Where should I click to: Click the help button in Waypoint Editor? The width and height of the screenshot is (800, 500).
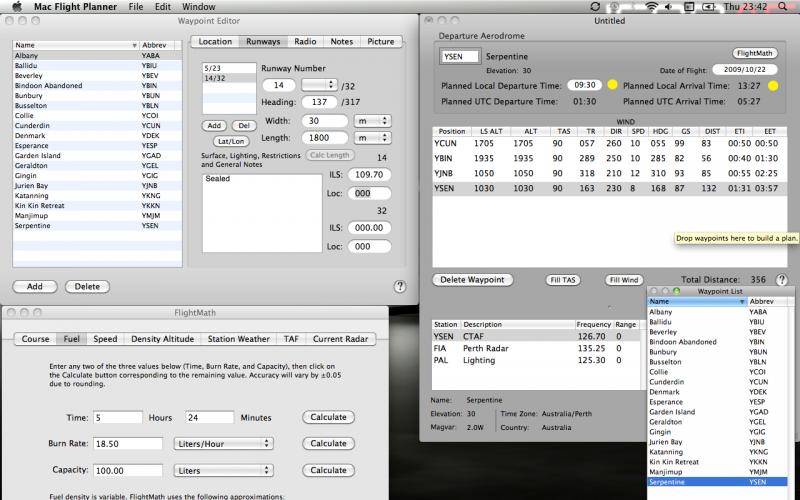click(x=400, y=286)
